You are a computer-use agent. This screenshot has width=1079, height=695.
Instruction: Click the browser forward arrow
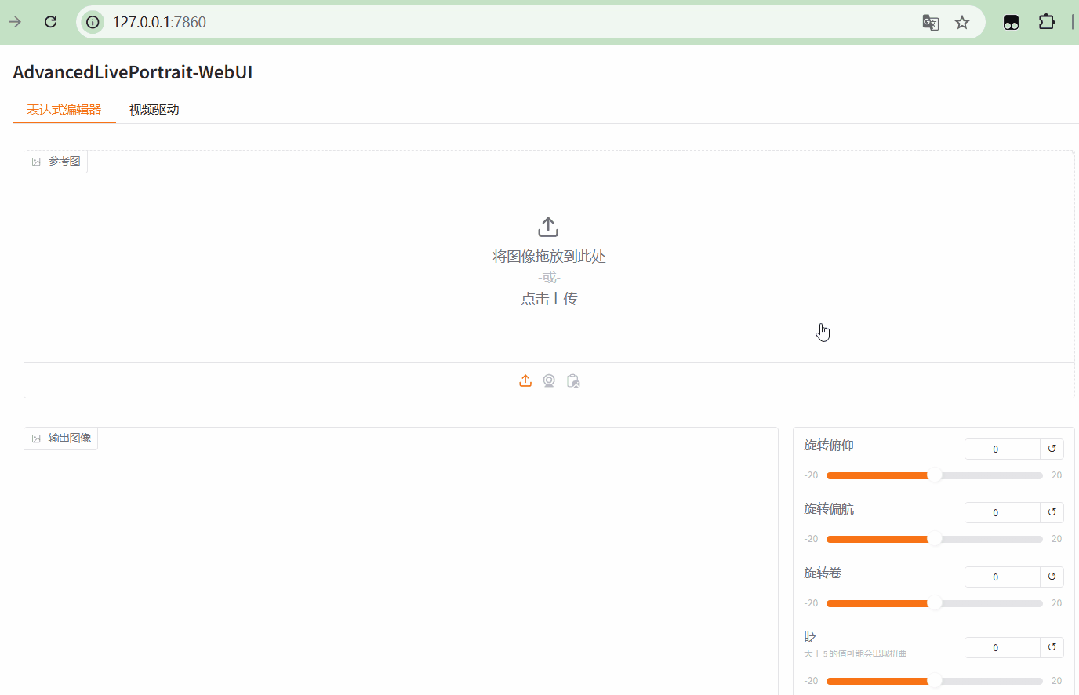tap(15, 22)
